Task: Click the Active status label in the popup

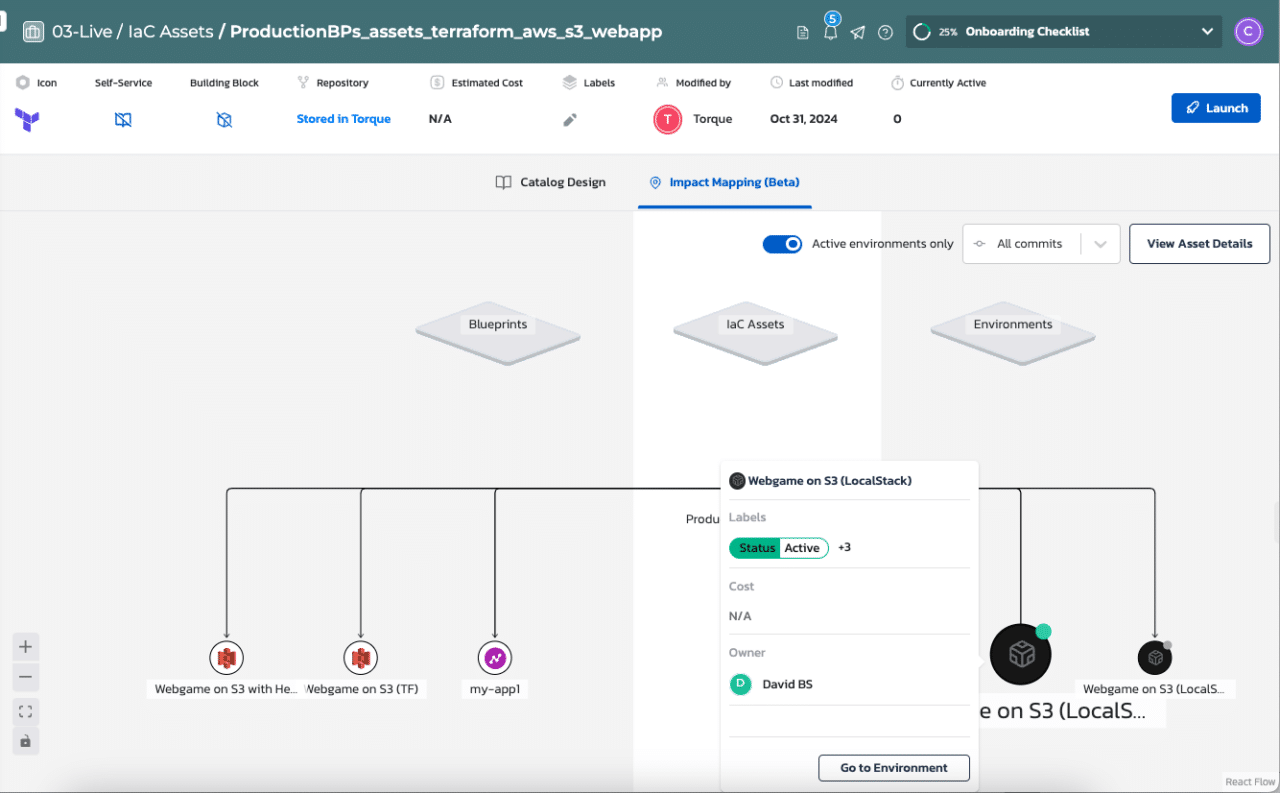Action: point(803,547)
